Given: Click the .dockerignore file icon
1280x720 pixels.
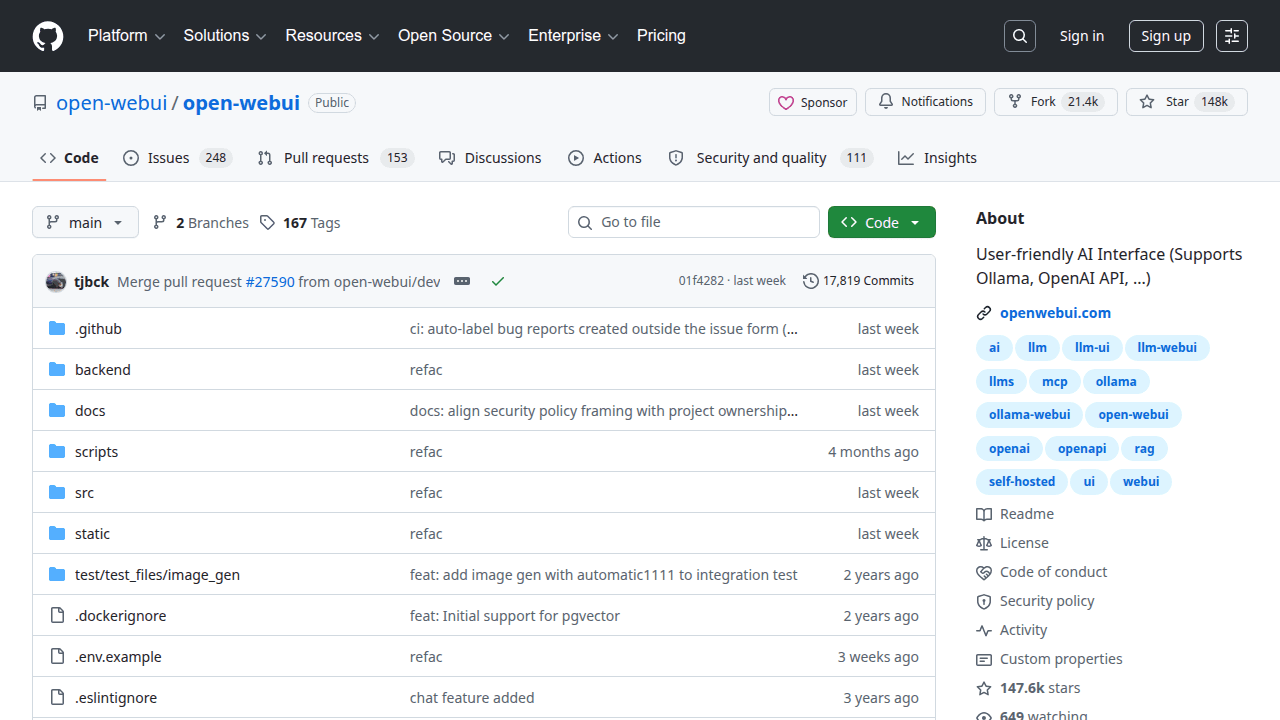Looking at the screenshot, I should click(57, 615).
